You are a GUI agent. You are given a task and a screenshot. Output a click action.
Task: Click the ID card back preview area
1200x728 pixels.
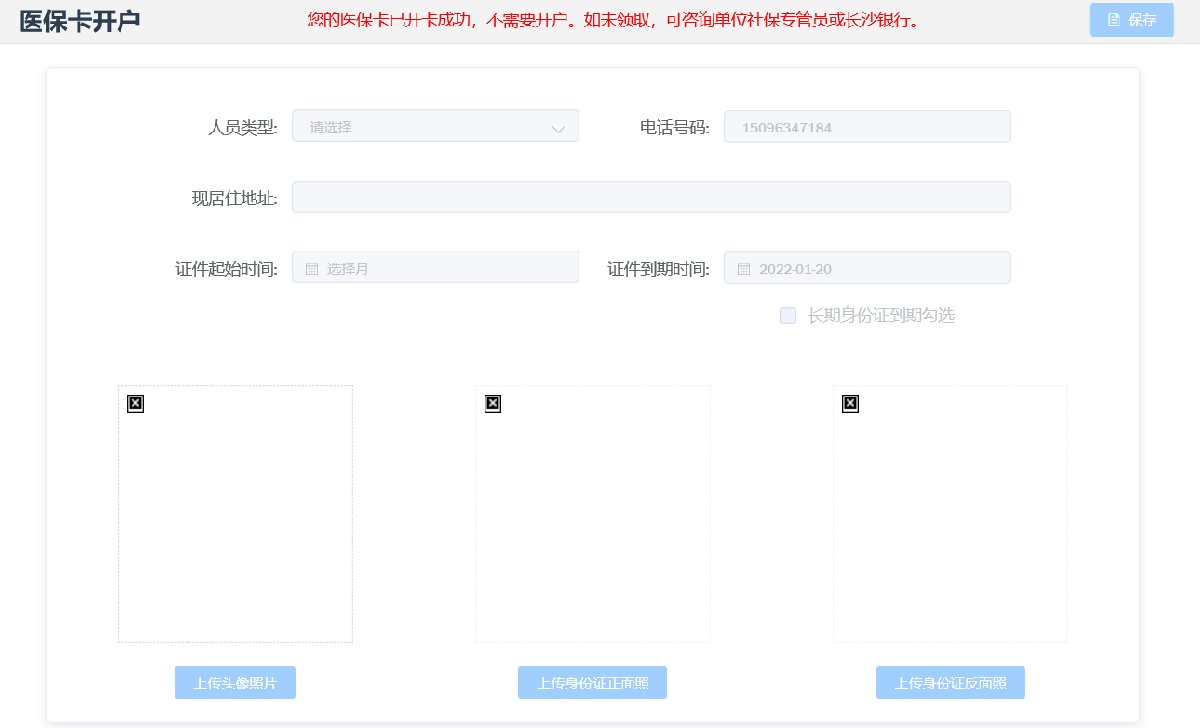pos(950,514)
